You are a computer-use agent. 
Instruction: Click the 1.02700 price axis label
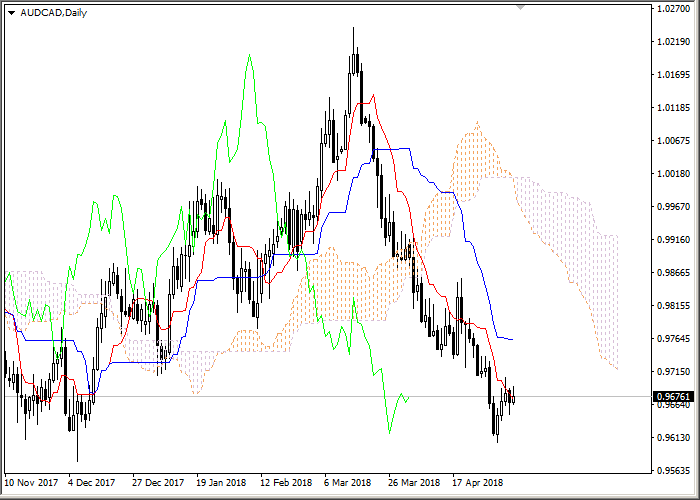point(674,9)
